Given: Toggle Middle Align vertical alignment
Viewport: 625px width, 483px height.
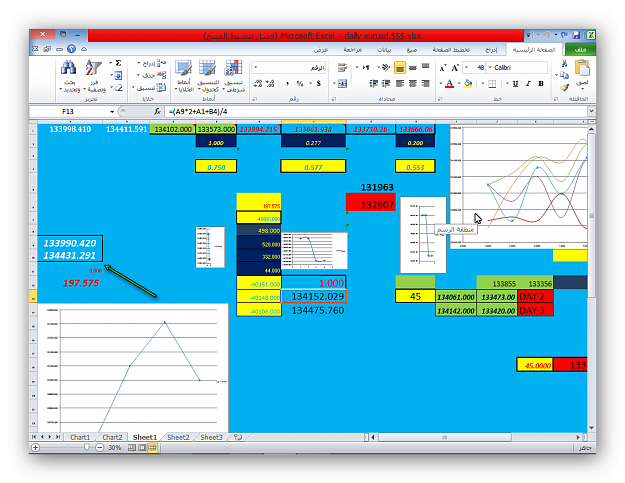Looking at the screenshot, I should pos(413,68).
